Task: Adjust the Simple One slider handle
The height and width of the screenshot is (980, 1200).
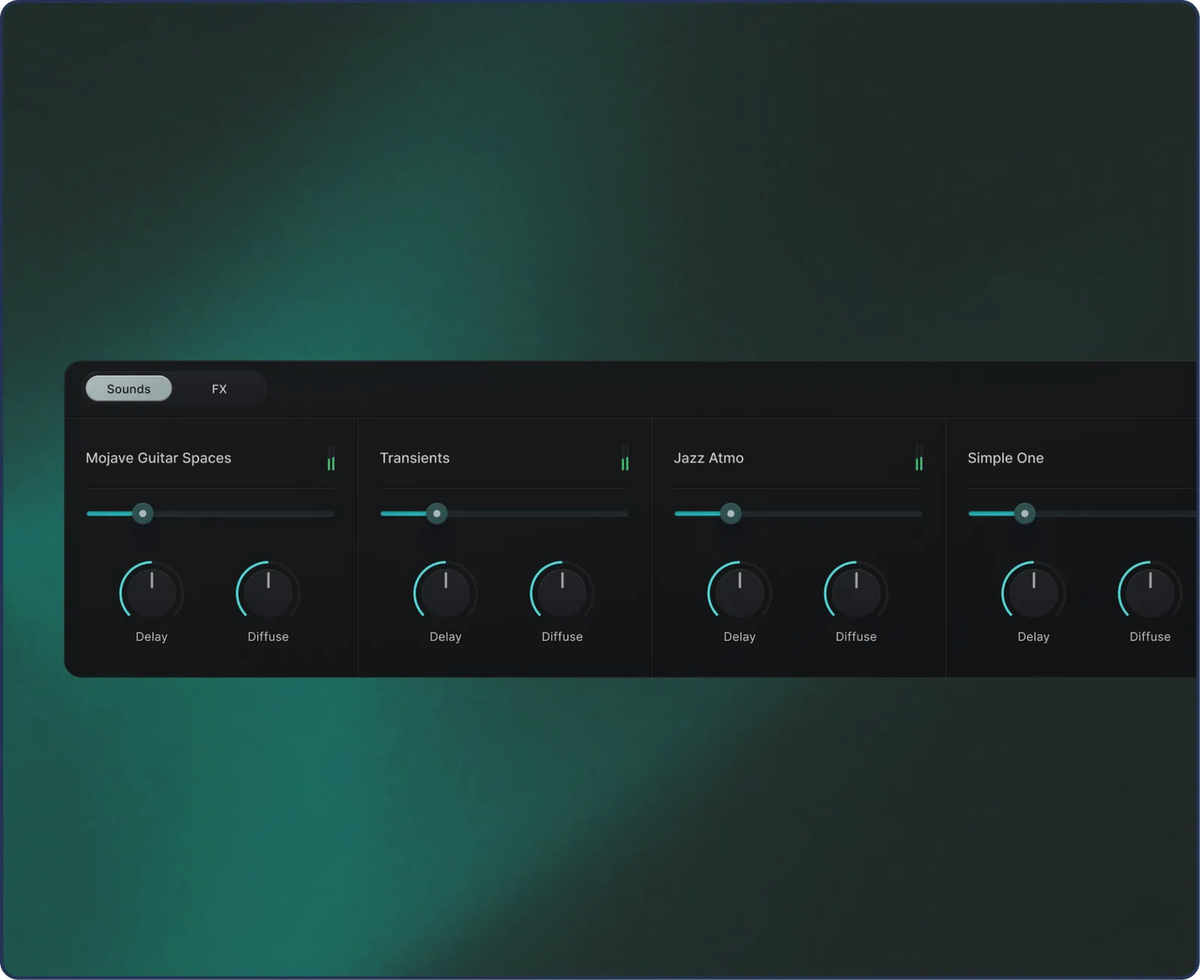Action: pos(1025,513)
